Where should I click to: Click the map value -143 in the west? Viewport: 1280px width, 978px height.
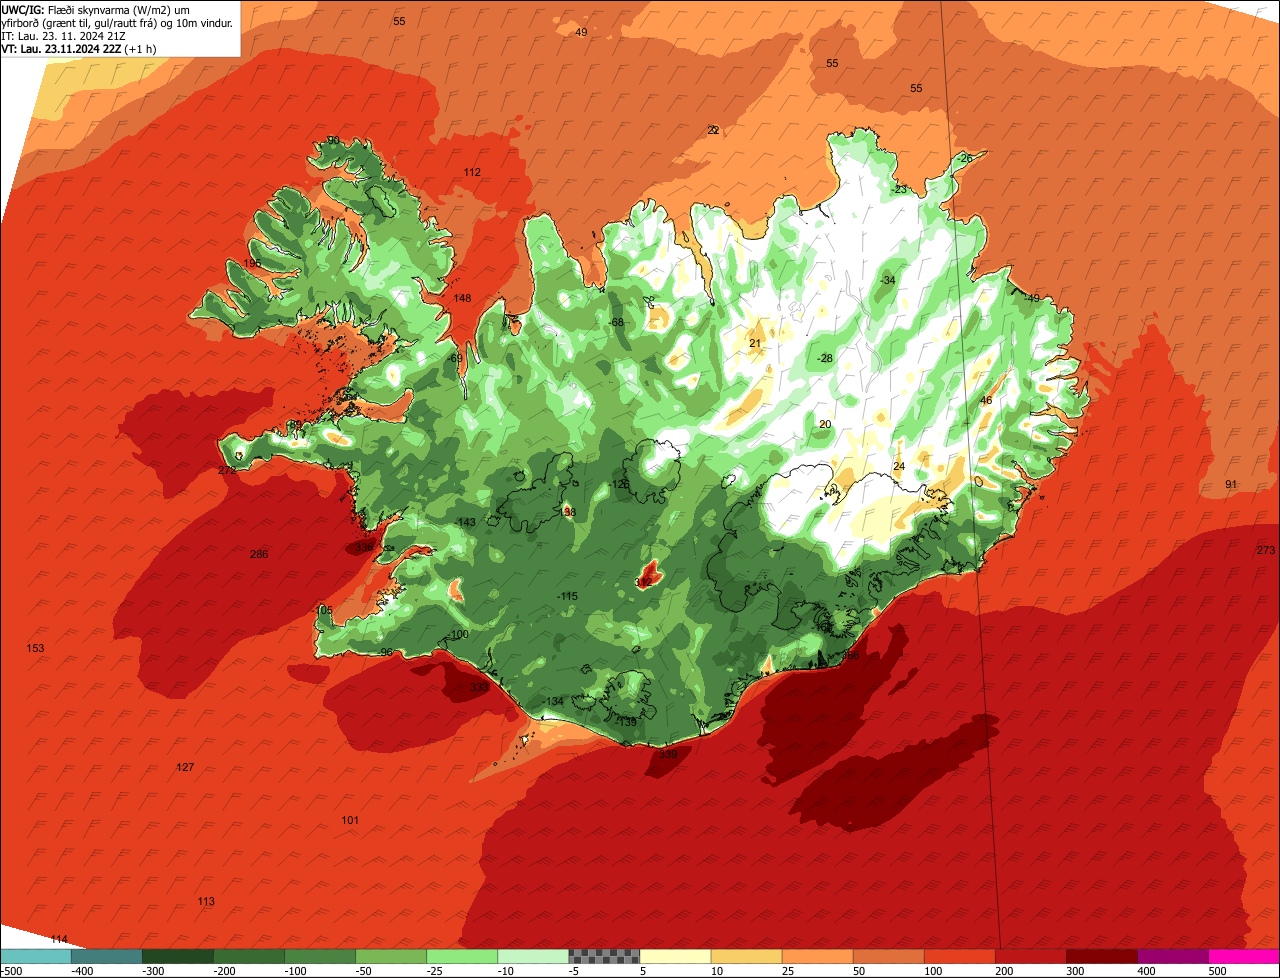[465, 523]
